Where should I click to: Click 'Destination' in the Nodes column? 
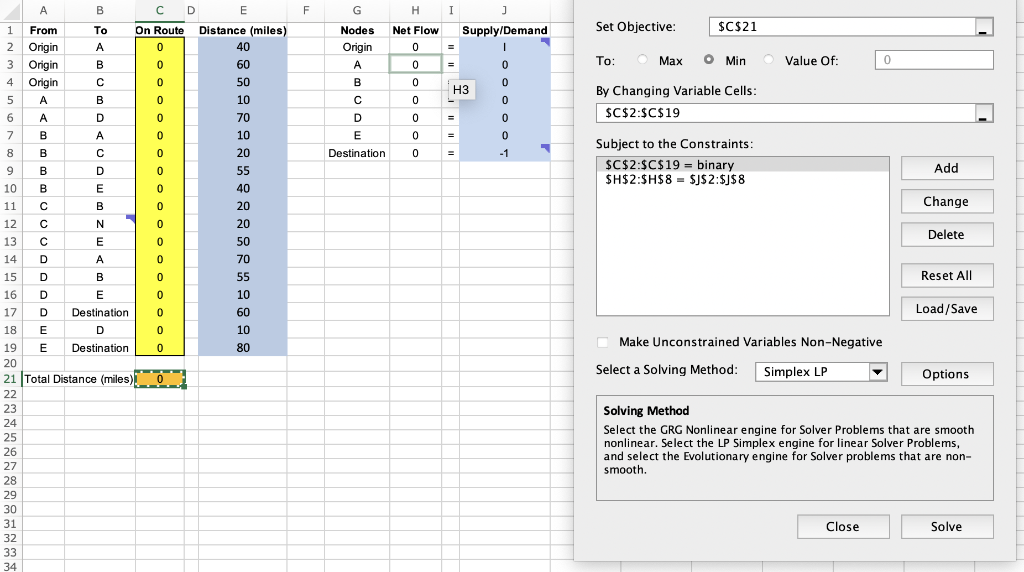pos(357,153)
